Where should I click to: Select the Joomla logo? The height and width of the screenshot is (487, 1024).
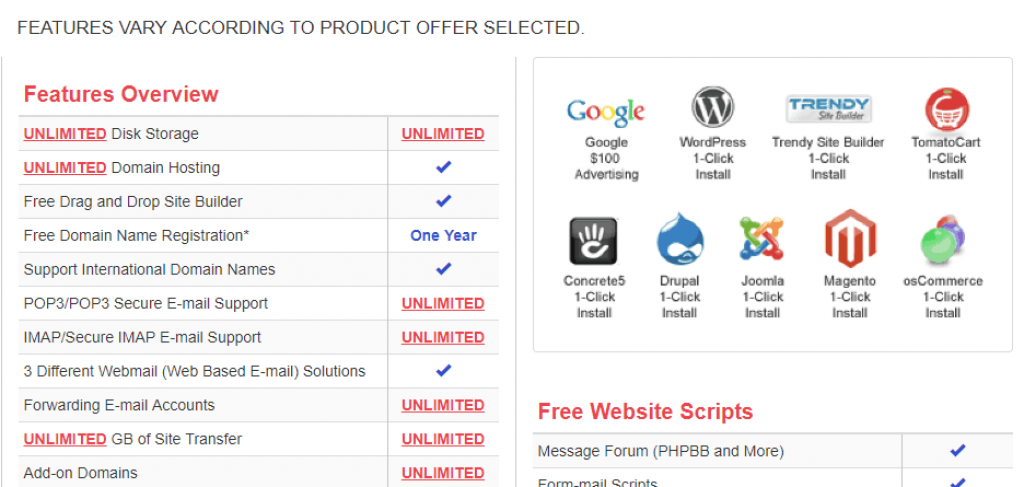point(762,238)
